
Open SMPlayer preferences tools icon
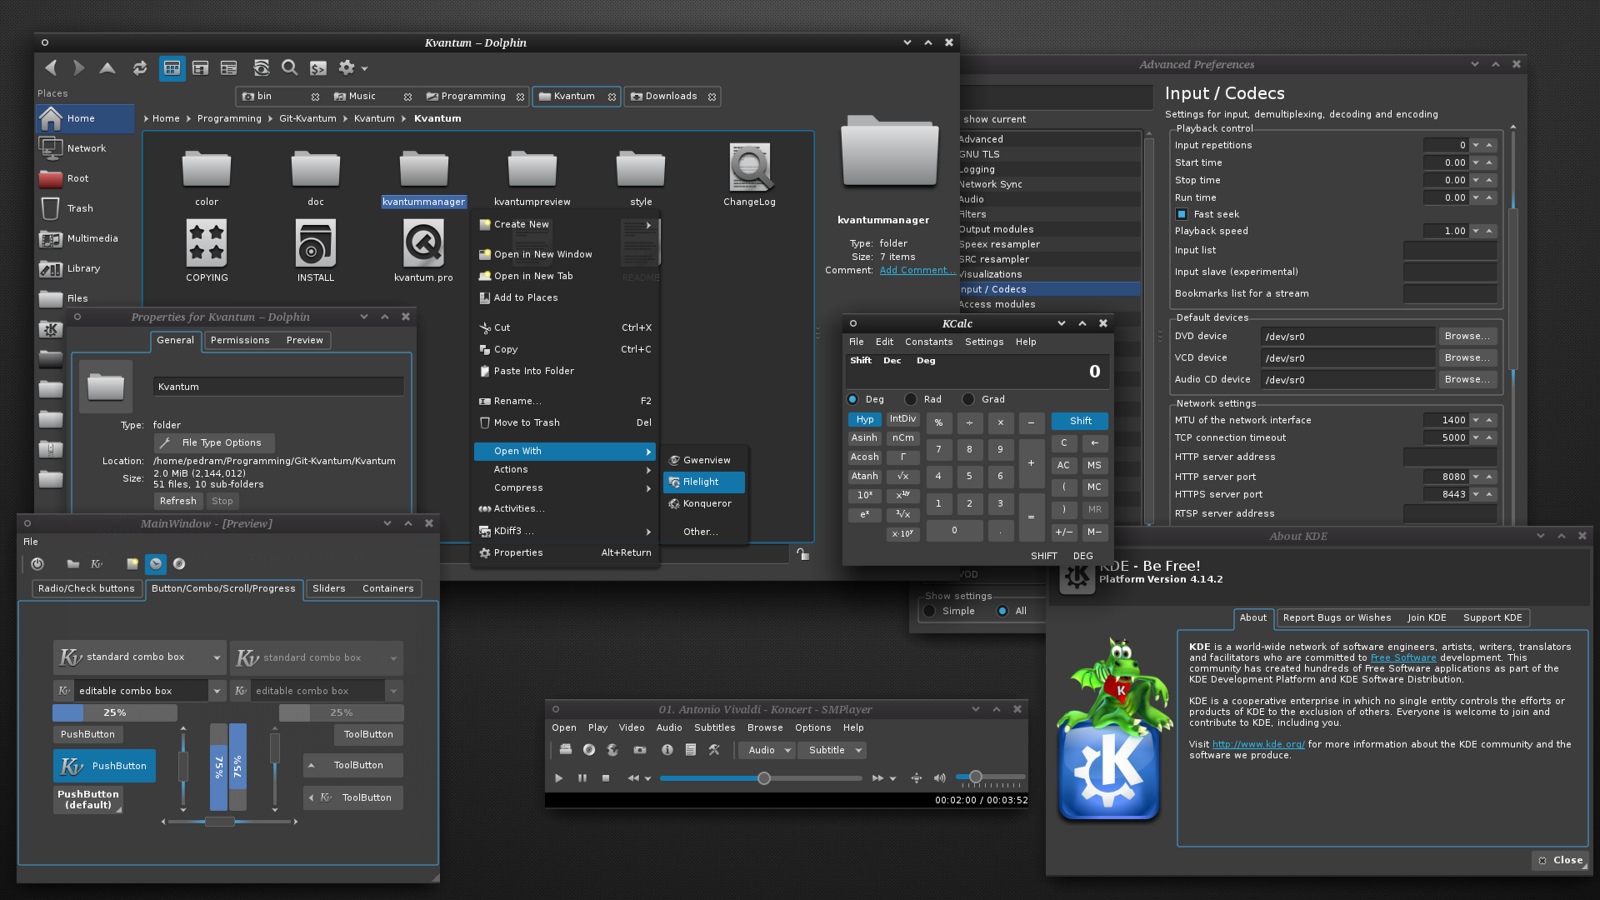pos(714,750)
